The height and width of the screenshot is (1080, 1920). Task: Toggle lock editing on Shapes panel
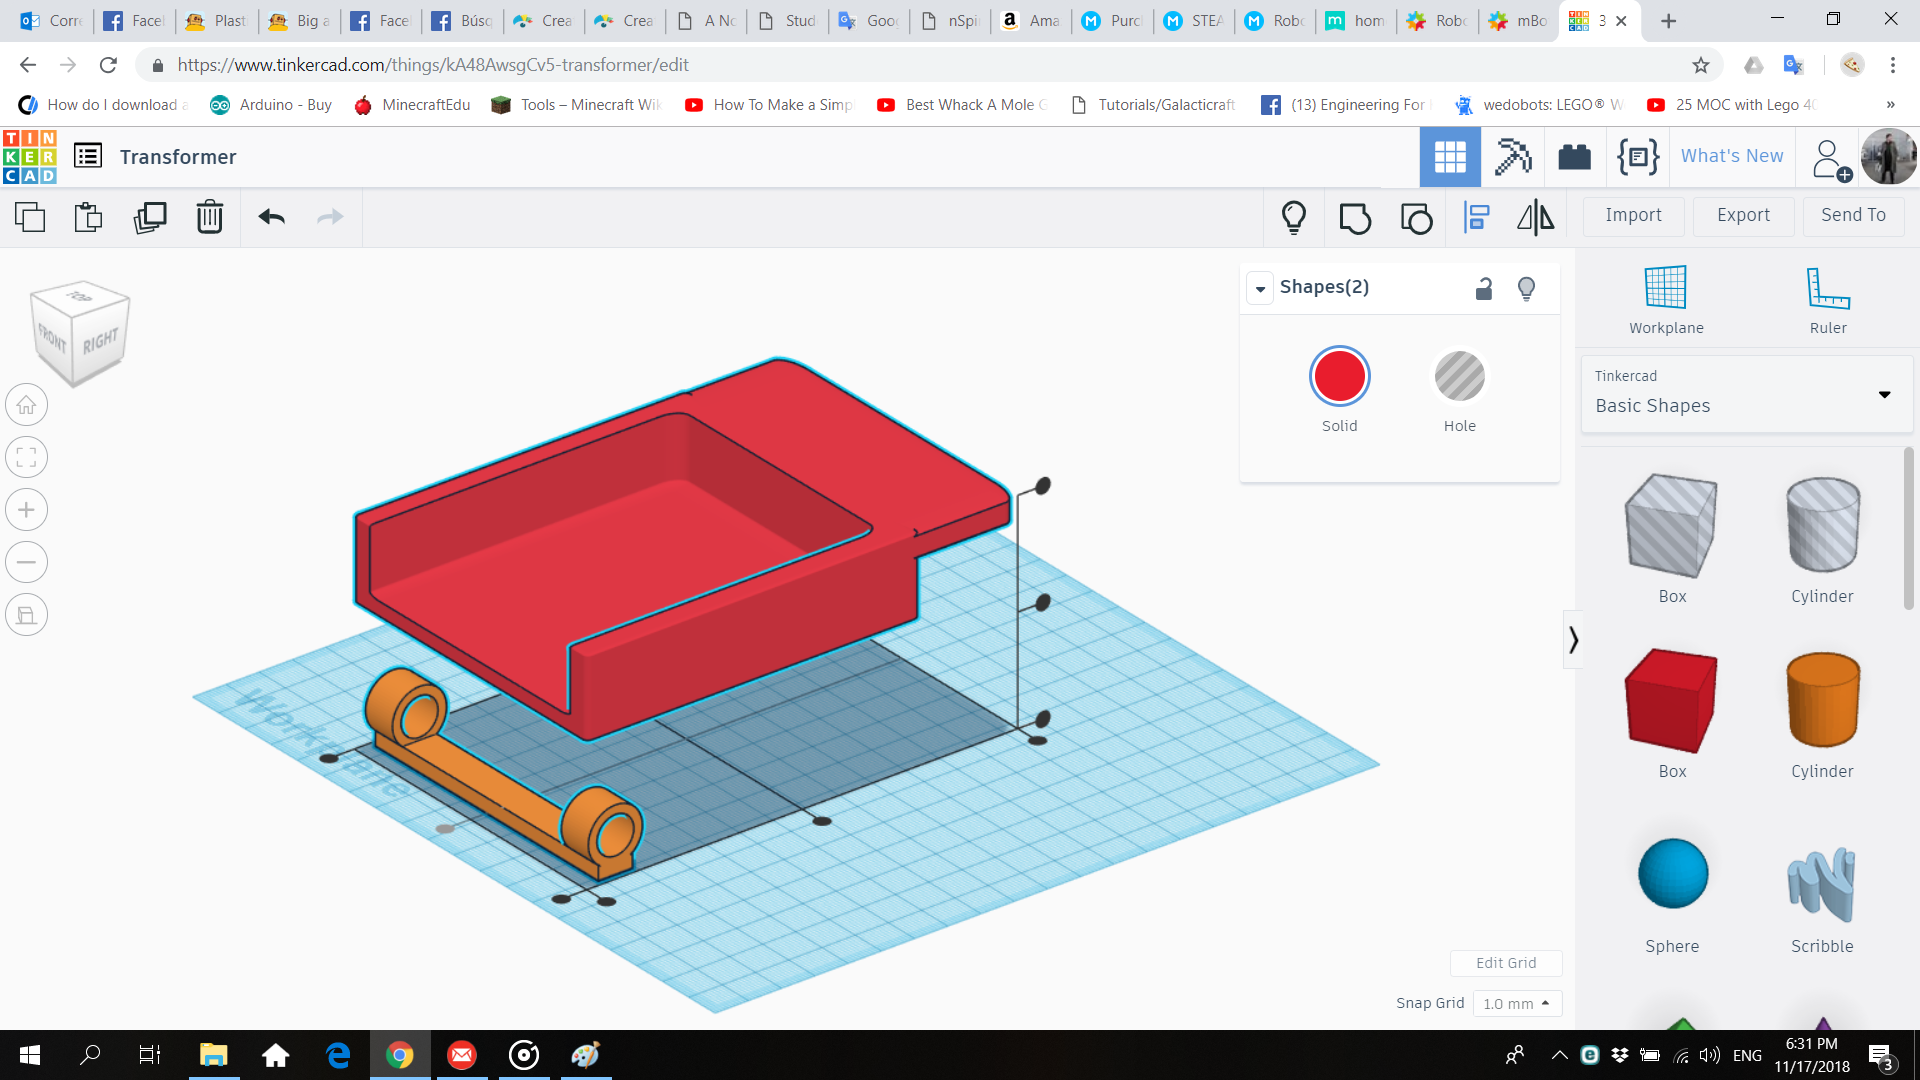coord(1484,289)
